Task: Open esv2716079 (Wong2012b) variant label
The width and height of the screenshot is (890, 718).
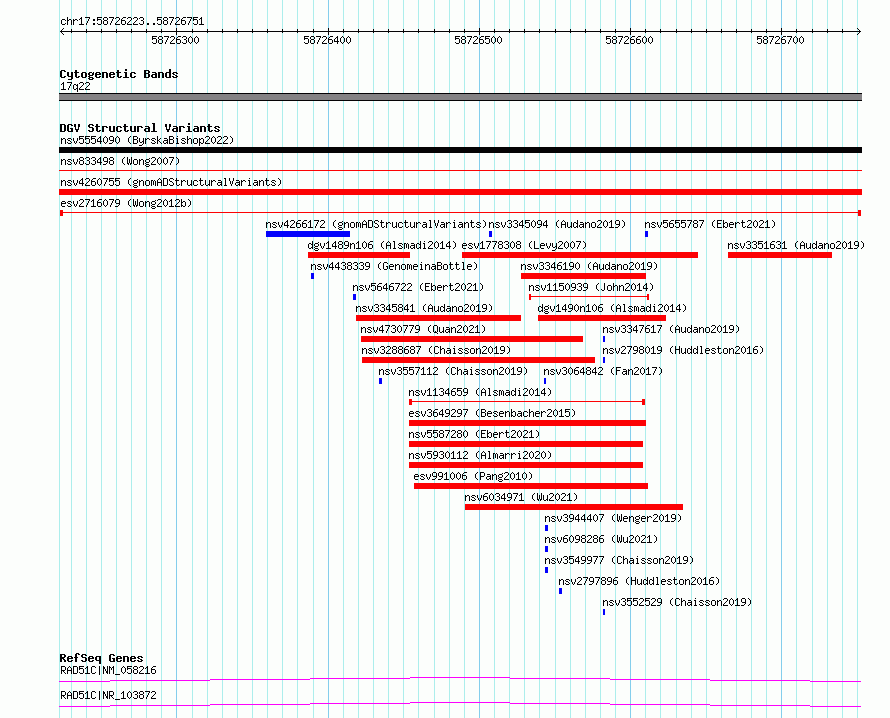Action: point(126,203)
